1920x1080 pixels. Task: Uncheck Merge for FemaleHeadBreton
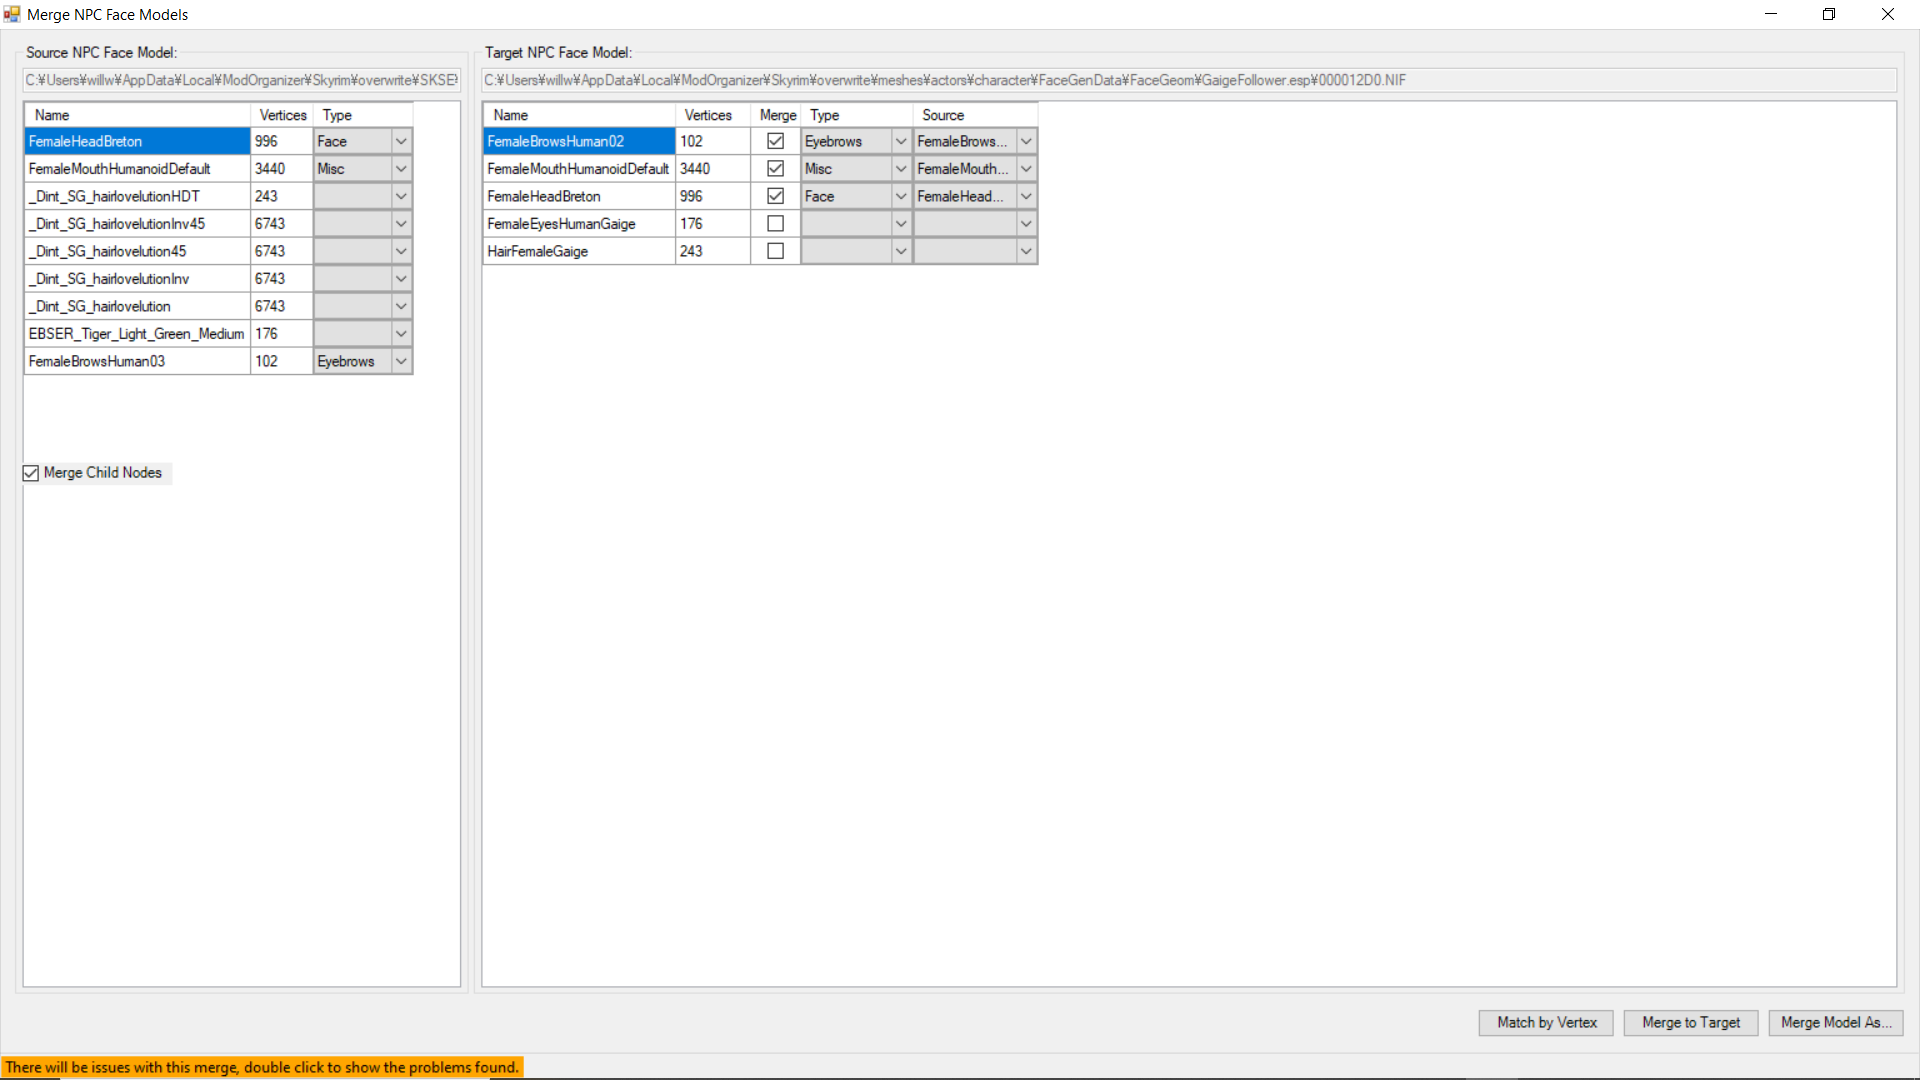pos(775,196)
